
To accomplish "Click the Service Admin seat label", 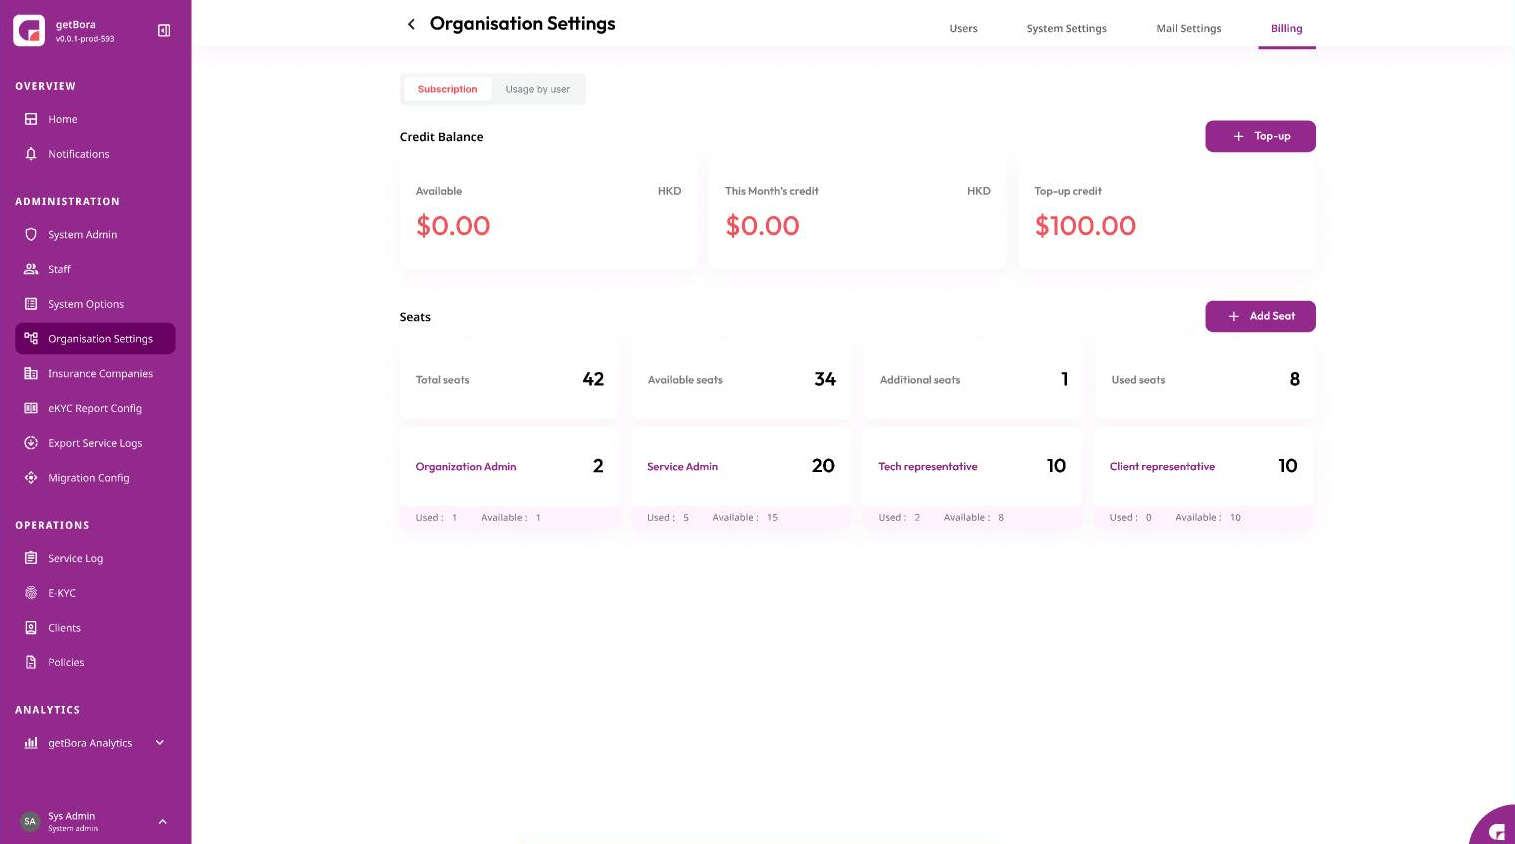I will pyautogui.click(x=682, y=466).
